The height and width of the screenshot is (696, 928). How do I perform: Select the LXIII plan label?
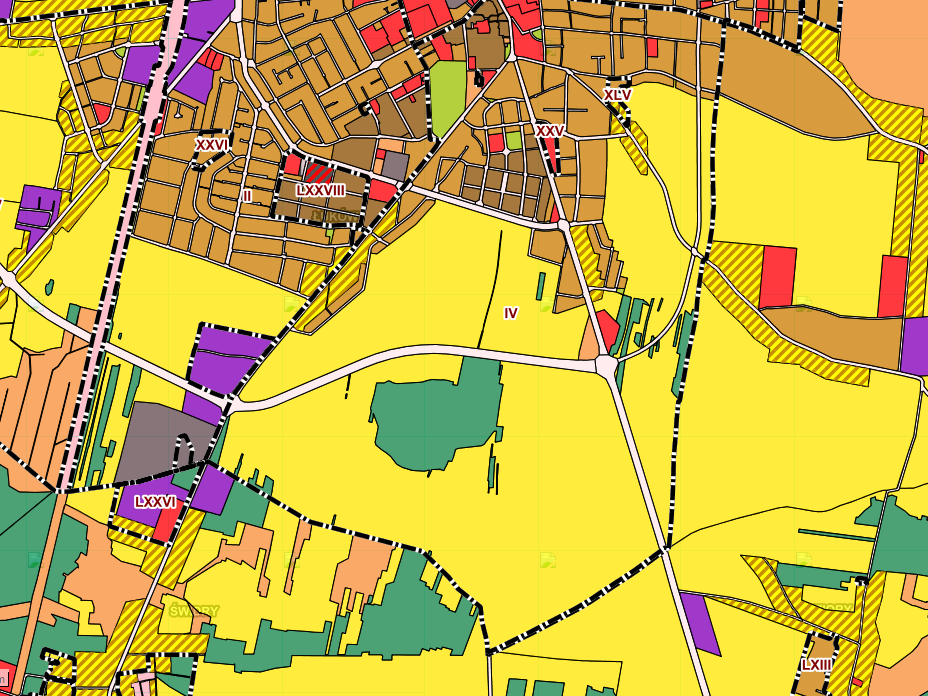click(816, 665)
